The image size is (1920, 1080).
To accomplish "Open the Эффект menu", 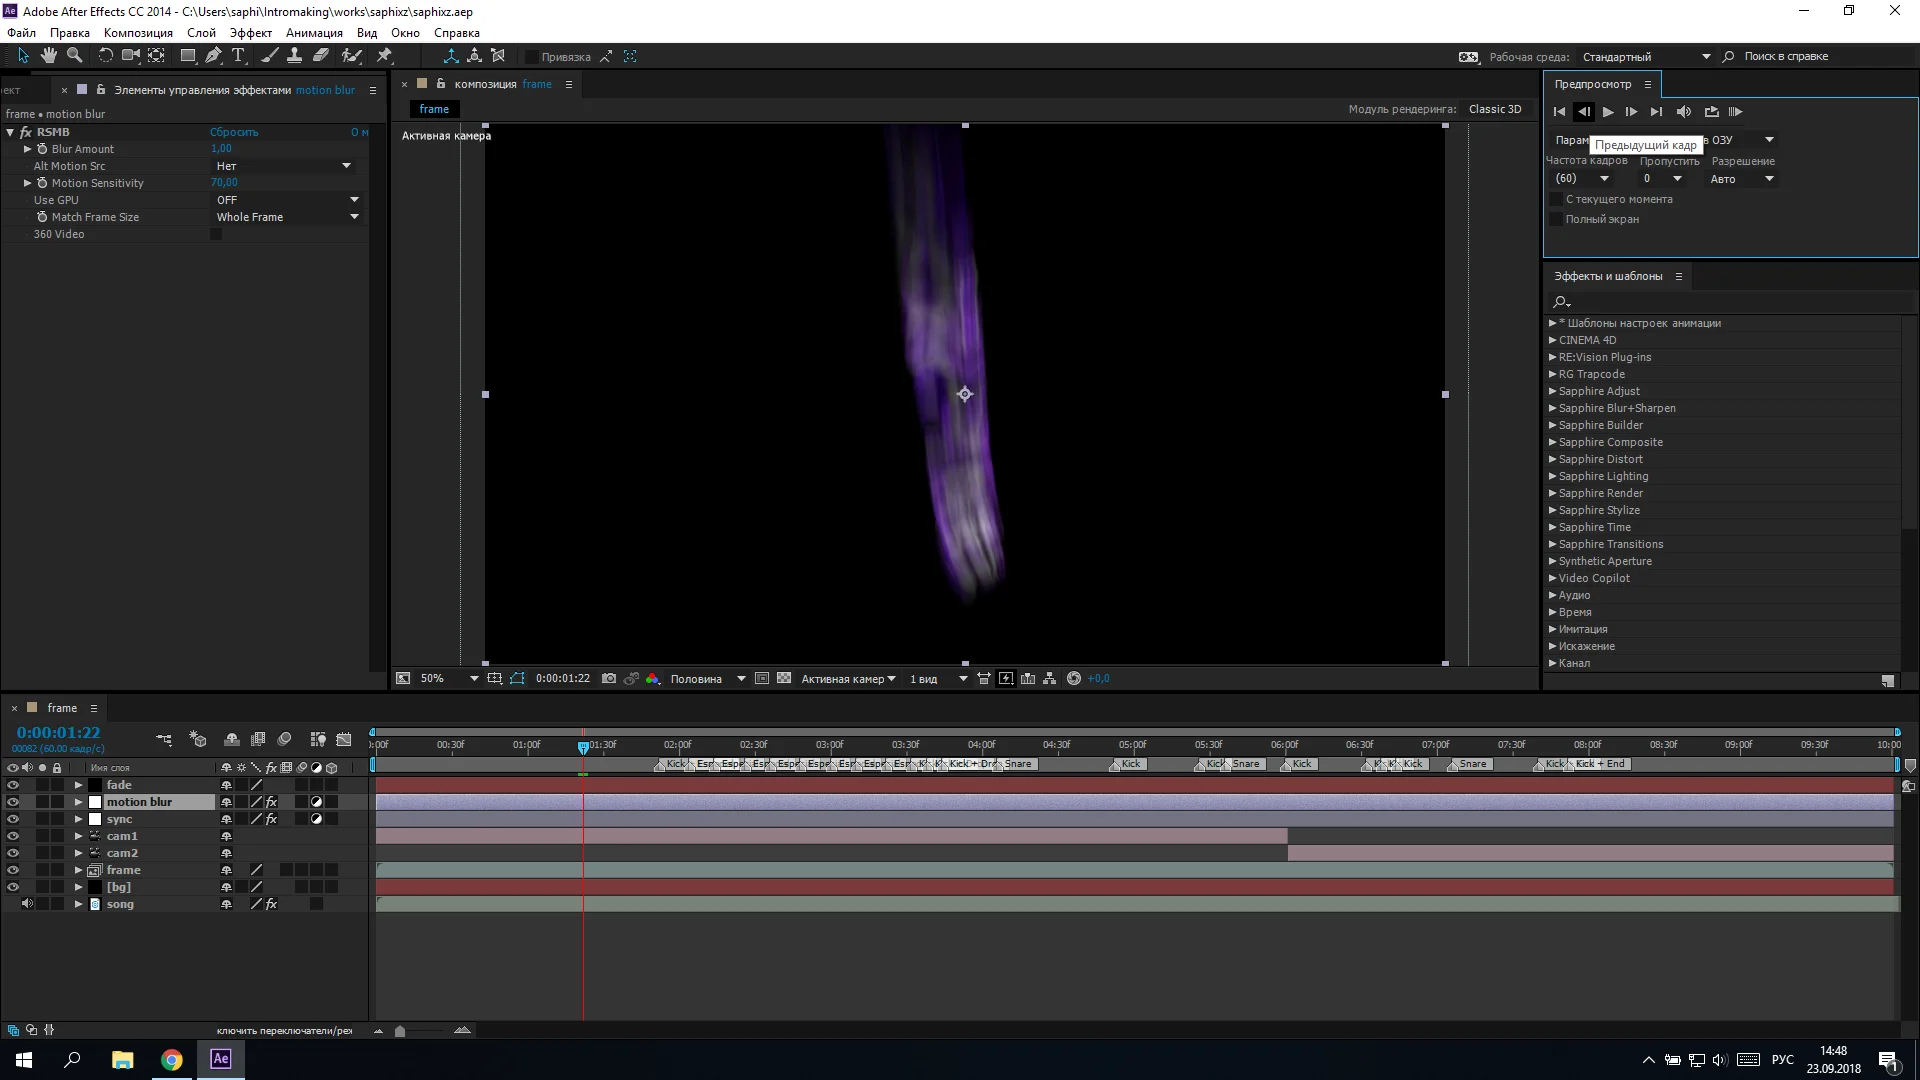I will click(x=250, y=32).
